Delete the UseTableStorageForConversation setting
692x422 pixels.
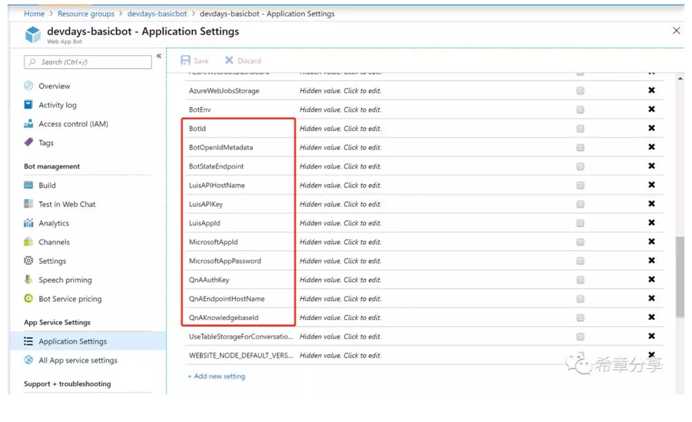pyautogui.click(x=651, y=336)
